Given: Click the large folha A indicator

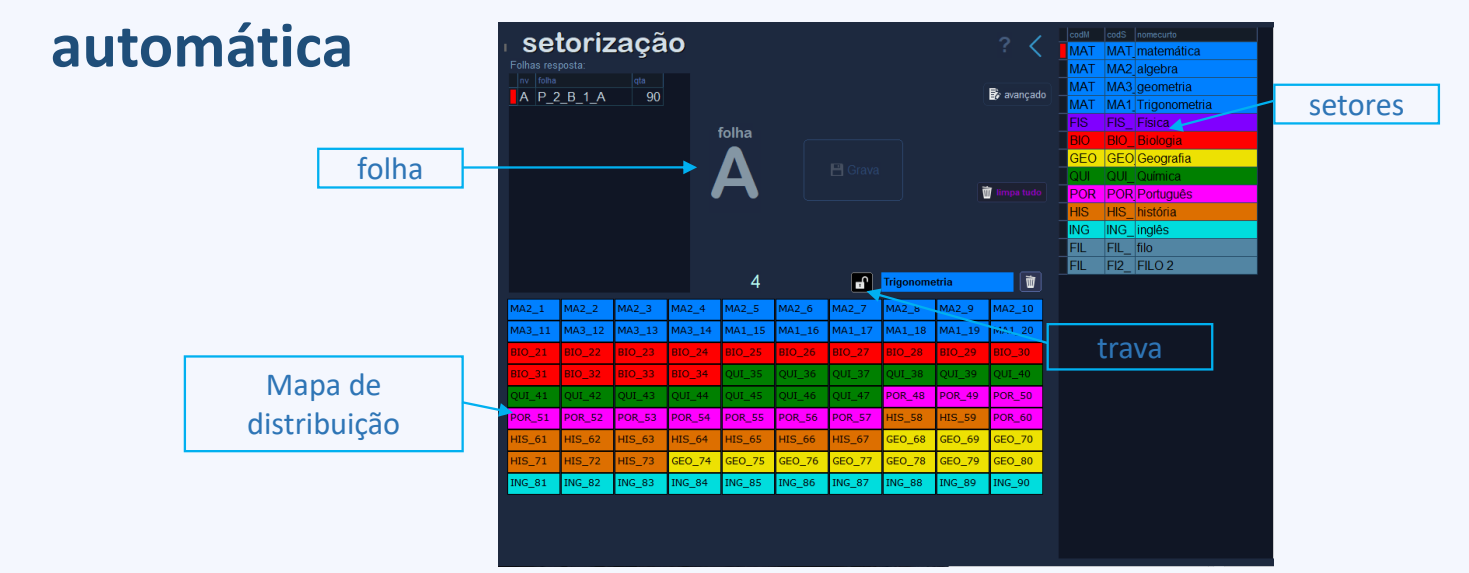Looking at the screenshot, I should (x=734, y=174).
